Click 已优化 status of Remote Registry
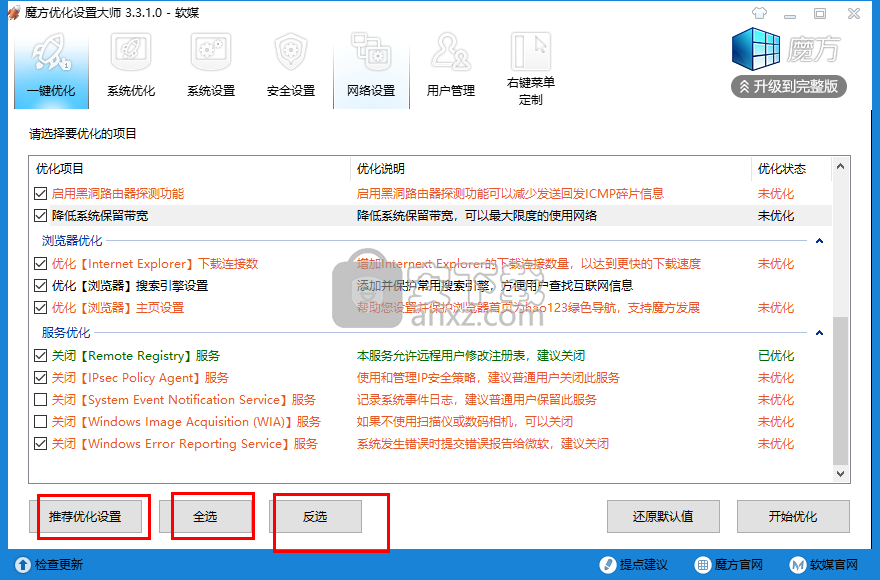 (776, 356)
